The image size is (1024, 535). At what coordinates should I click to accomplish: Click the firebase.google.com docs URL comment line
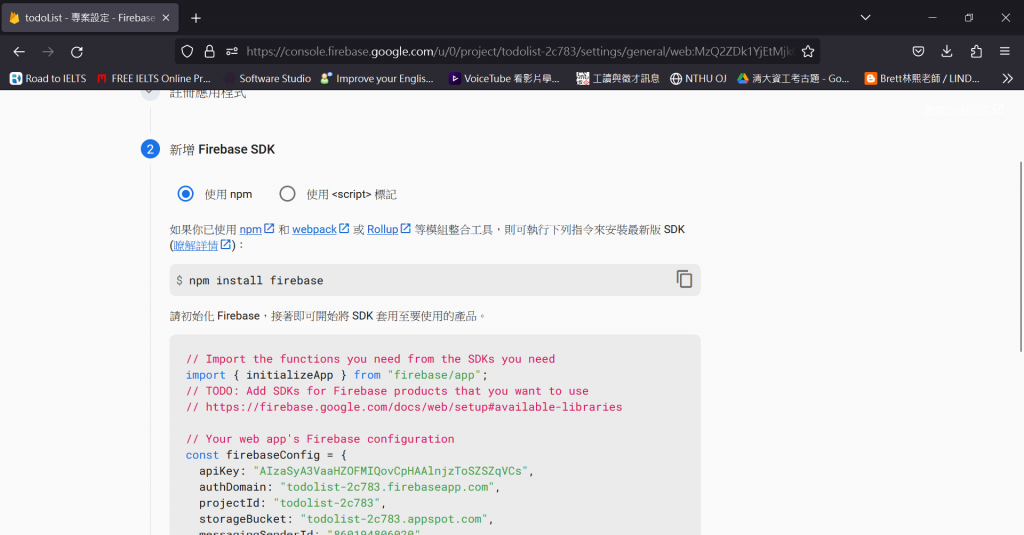404,407
